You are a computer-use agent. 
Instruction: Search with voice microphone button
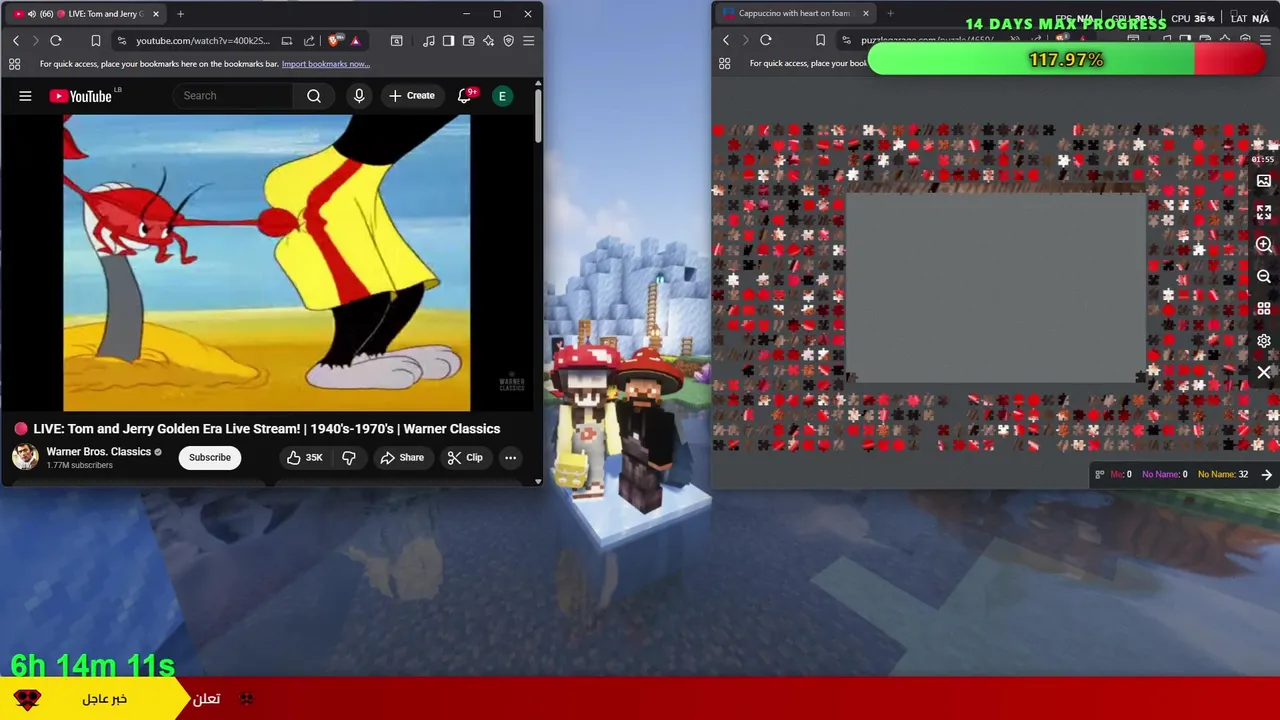point(359,96)
